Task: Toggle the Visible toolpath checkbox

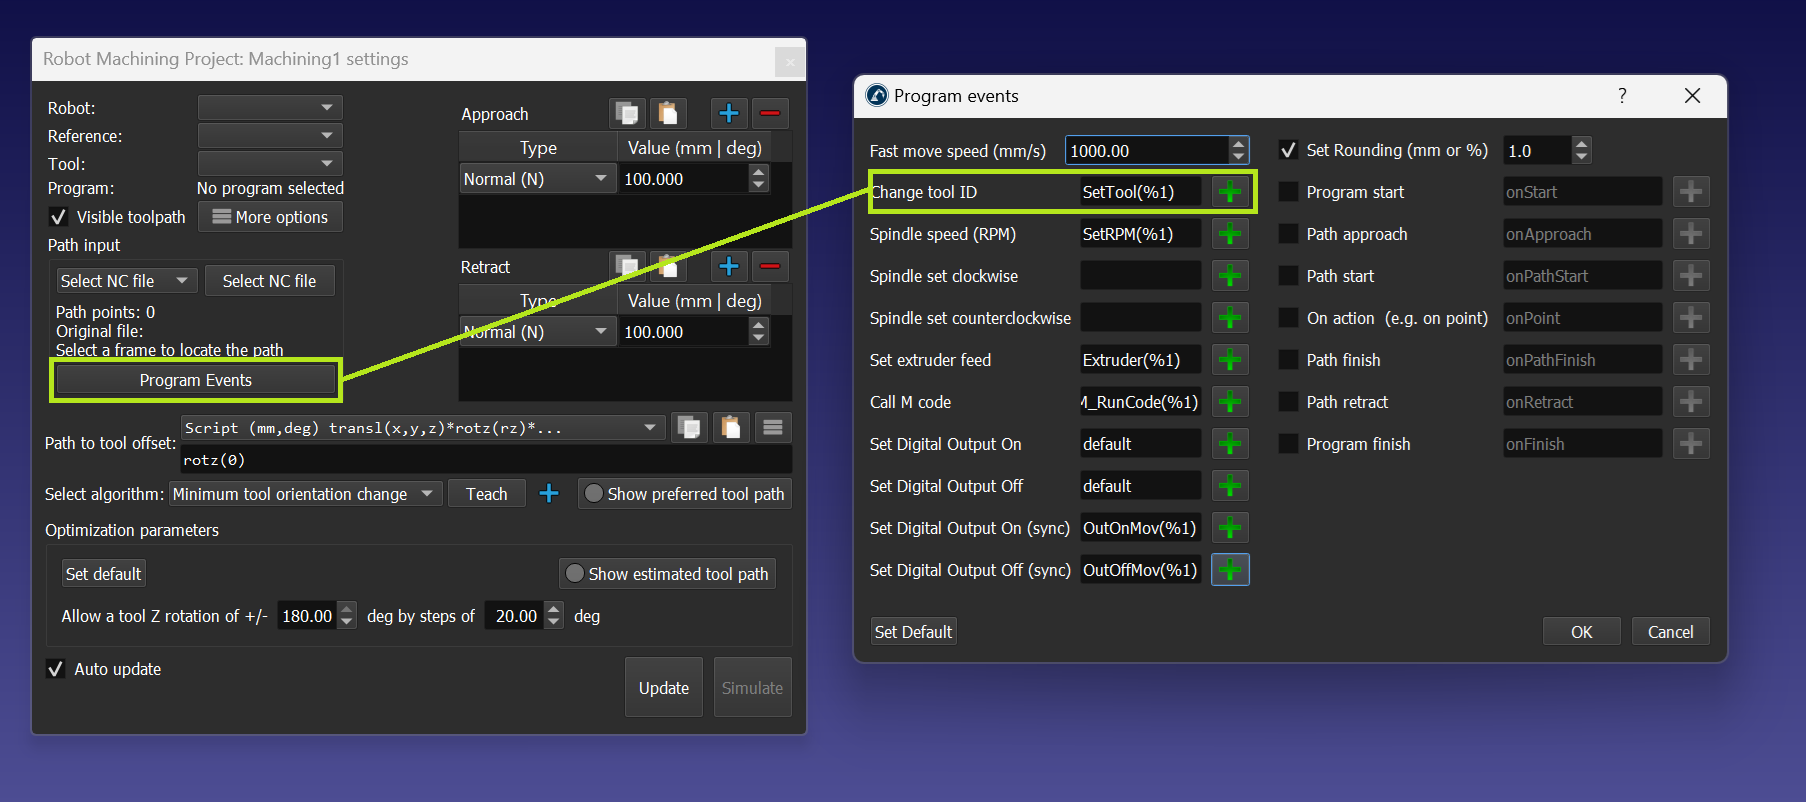Action: [x=59, y=217]
